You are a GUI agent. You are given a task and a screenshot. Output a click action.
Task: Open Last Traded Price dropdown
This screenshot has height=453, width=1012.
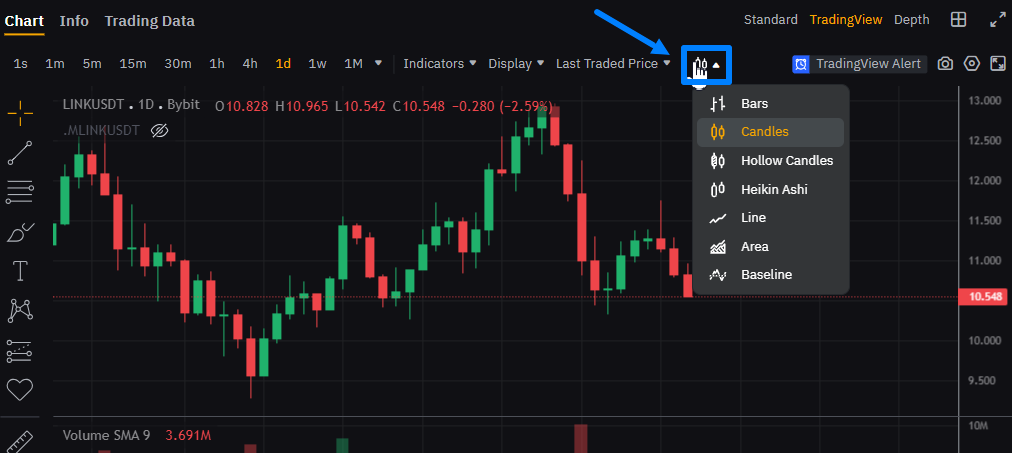612,64
